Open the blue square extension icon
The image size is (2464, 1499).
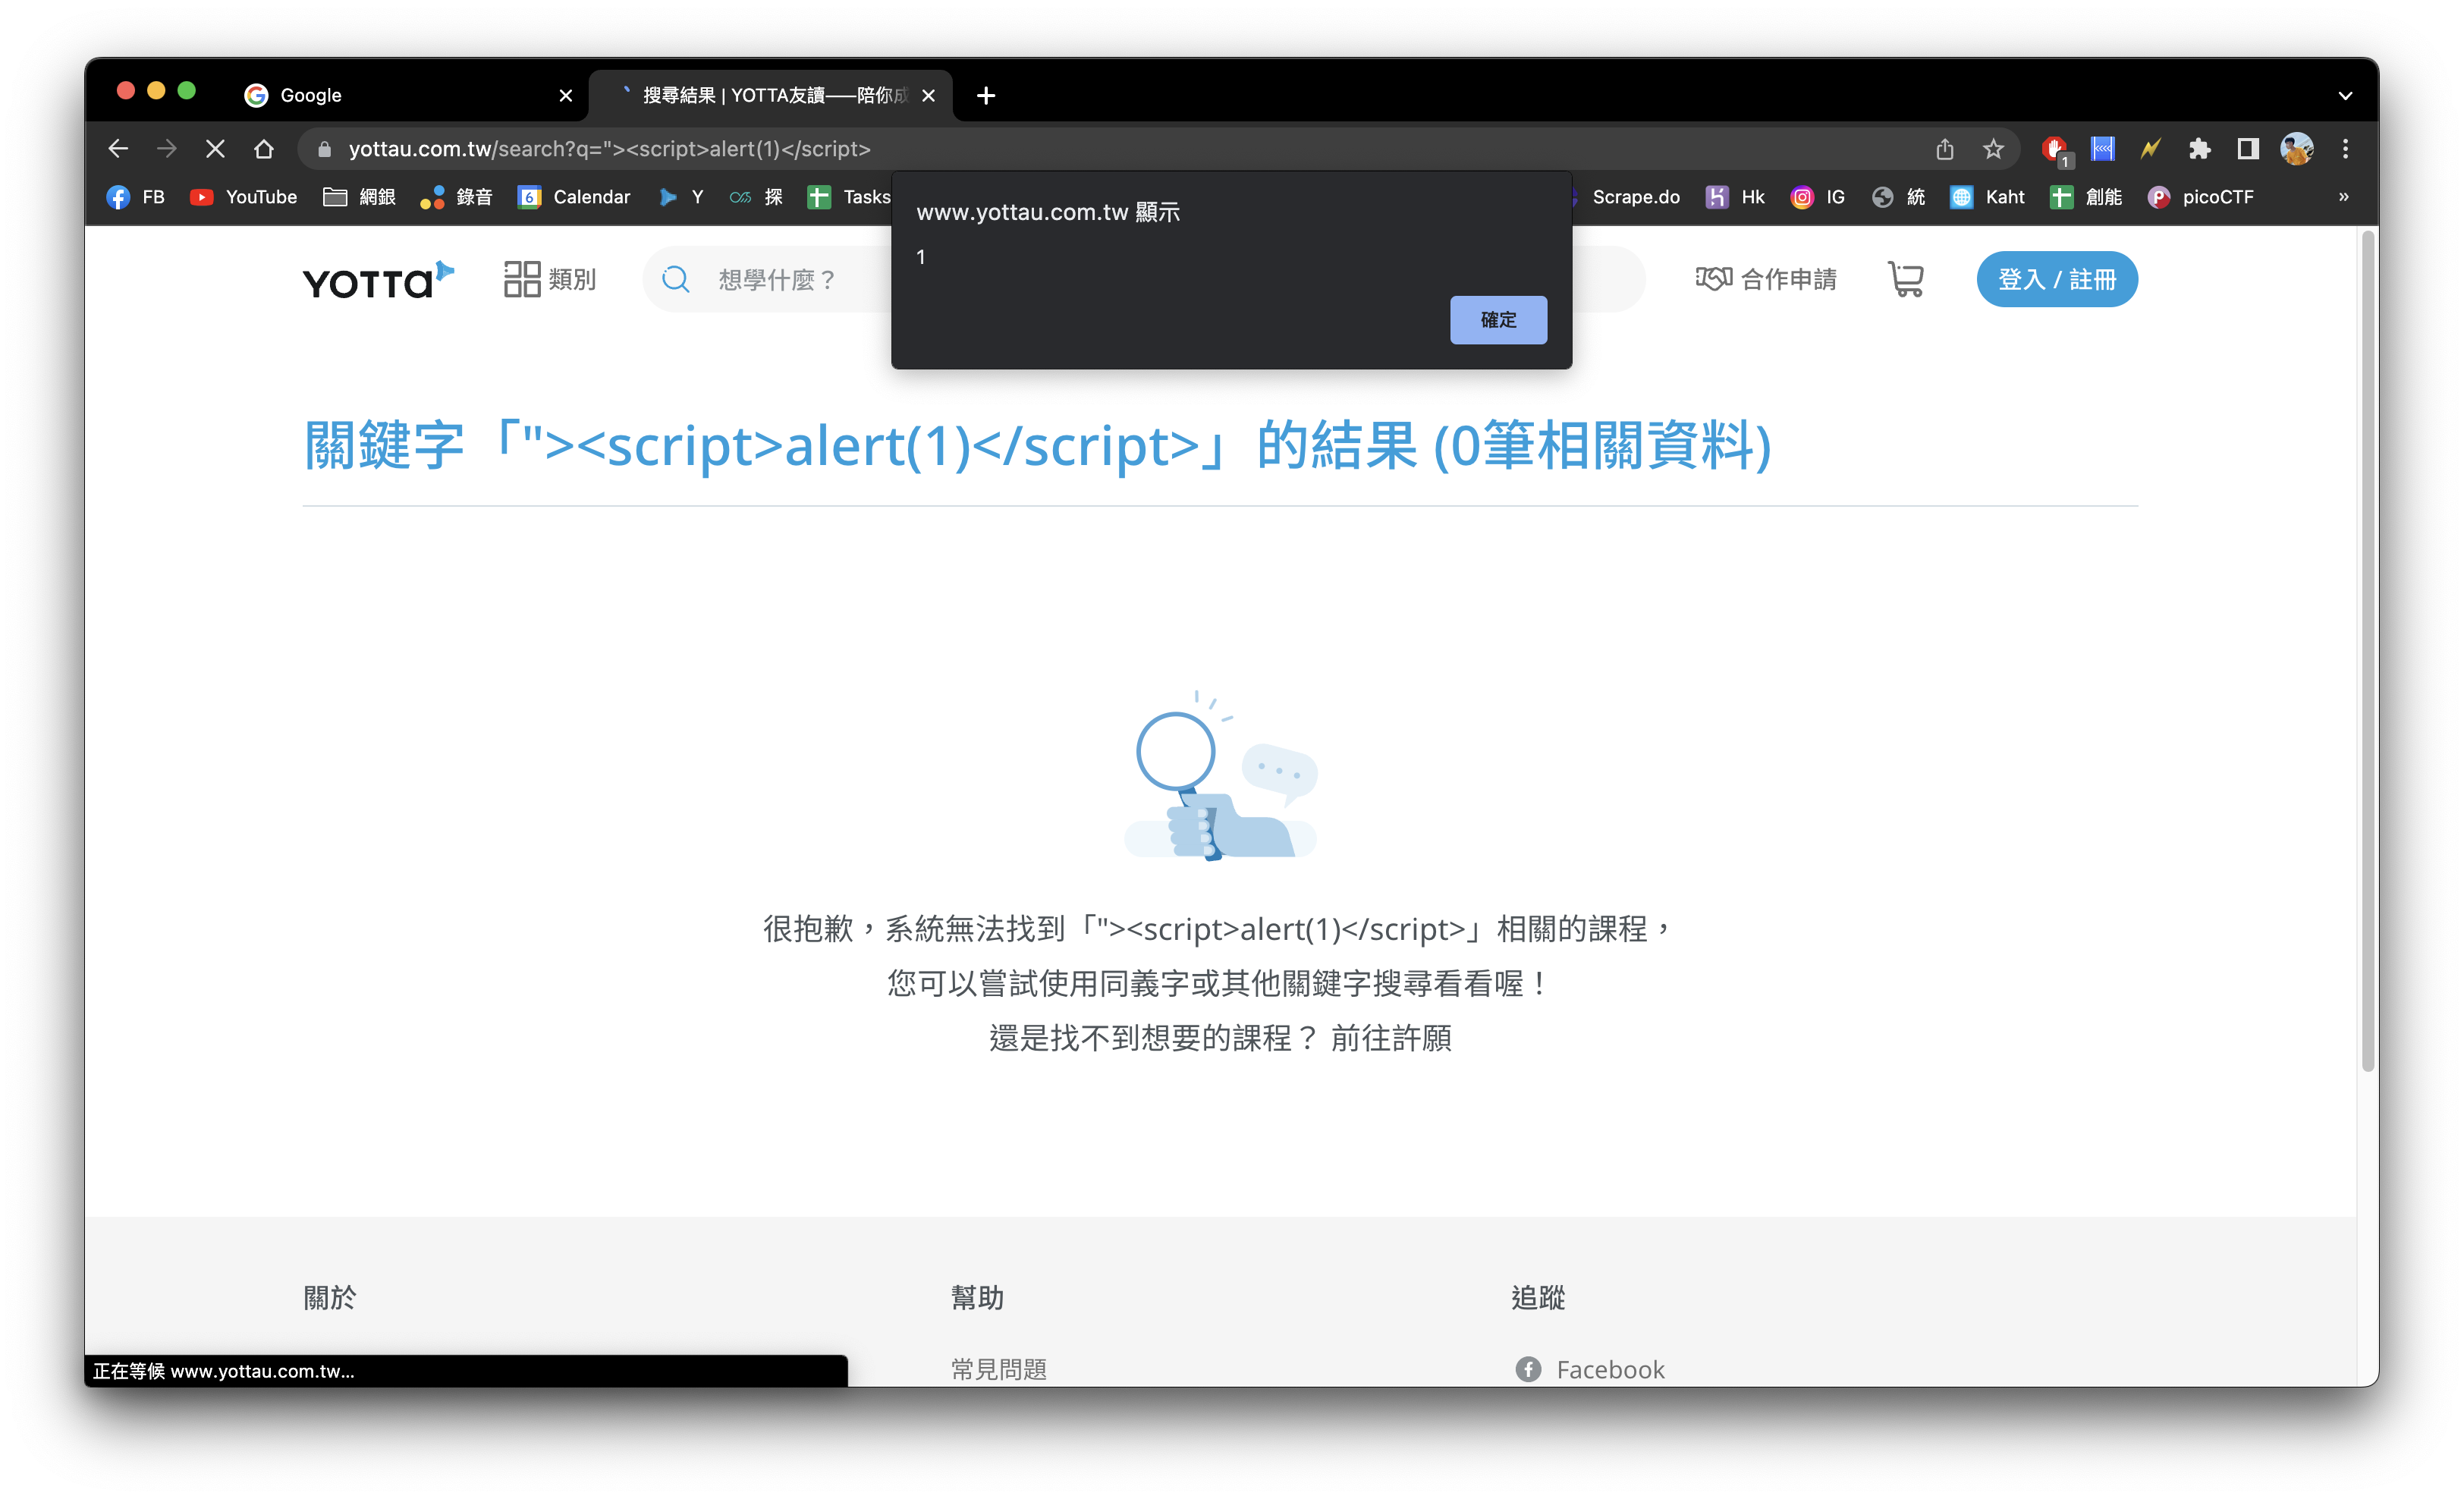click(2103, 149)
